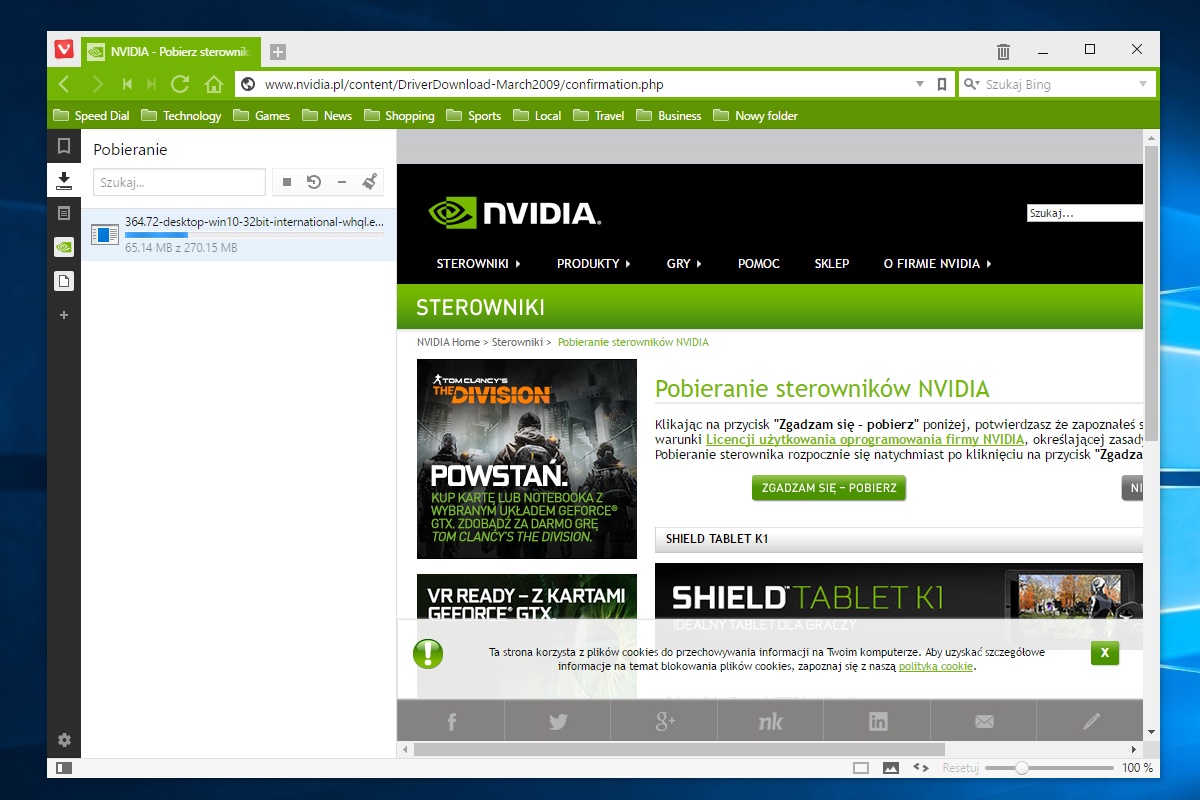Stop the current download

click(x=287, y=182)
